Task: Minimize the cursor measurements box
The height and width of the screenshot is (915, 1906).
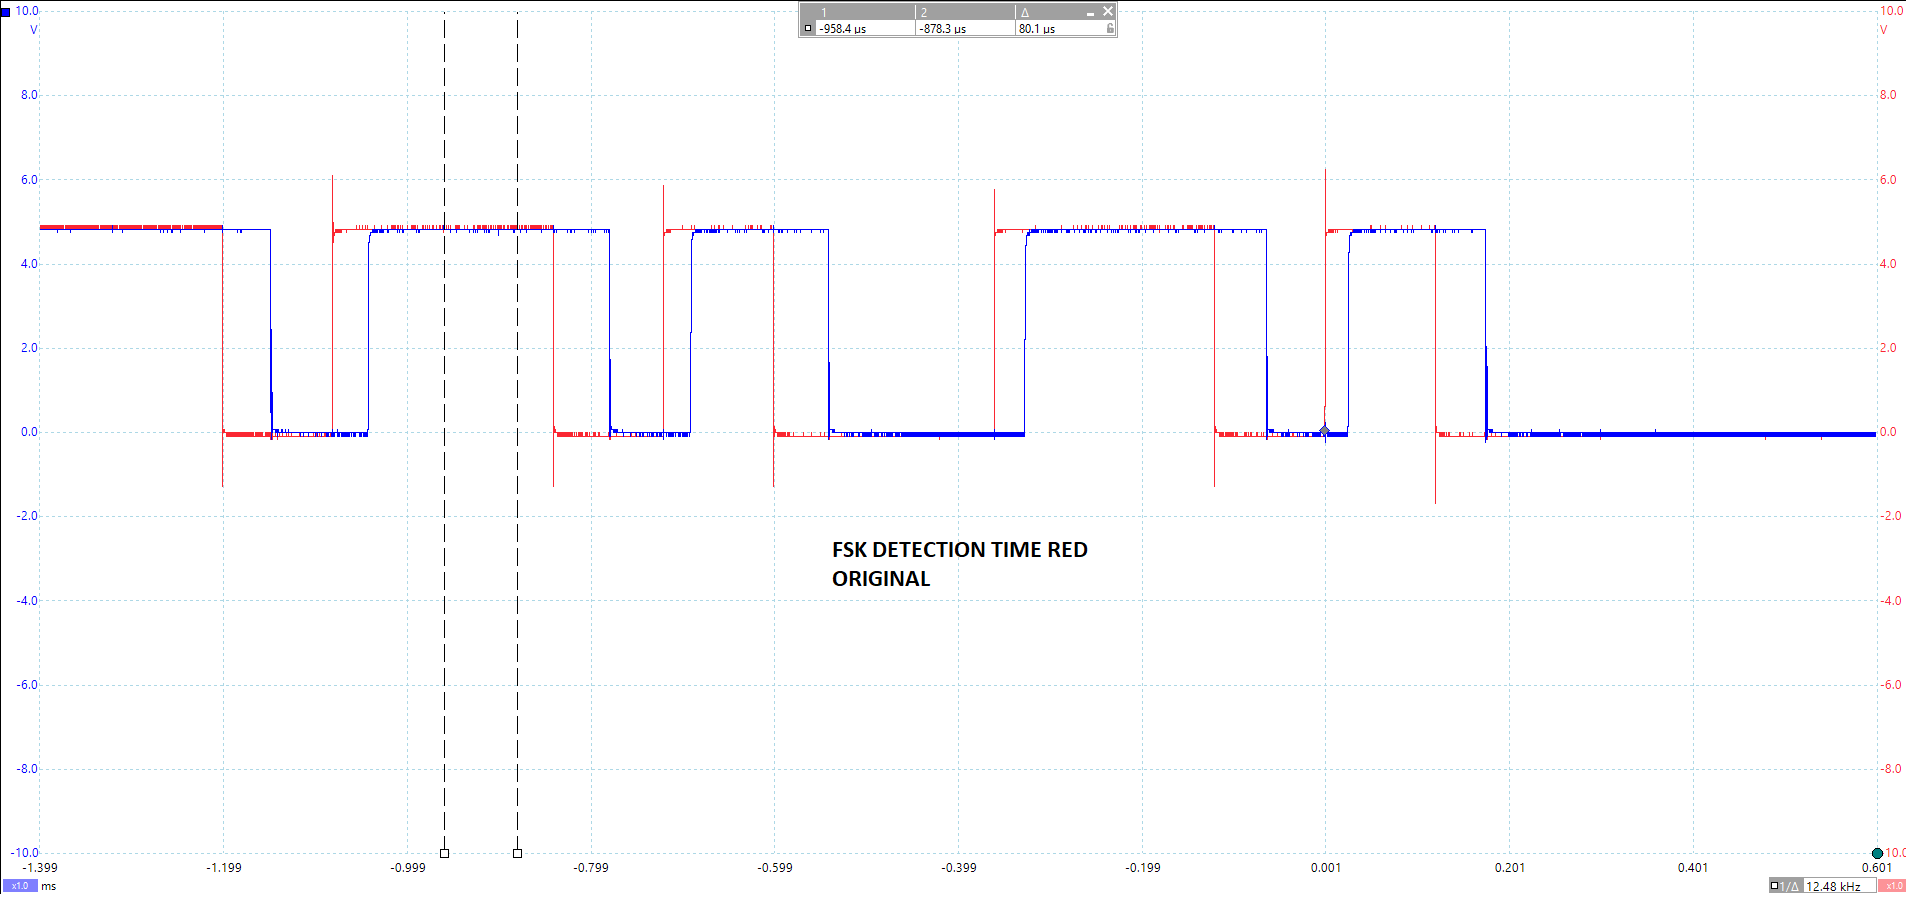Action: [1090, 11]
